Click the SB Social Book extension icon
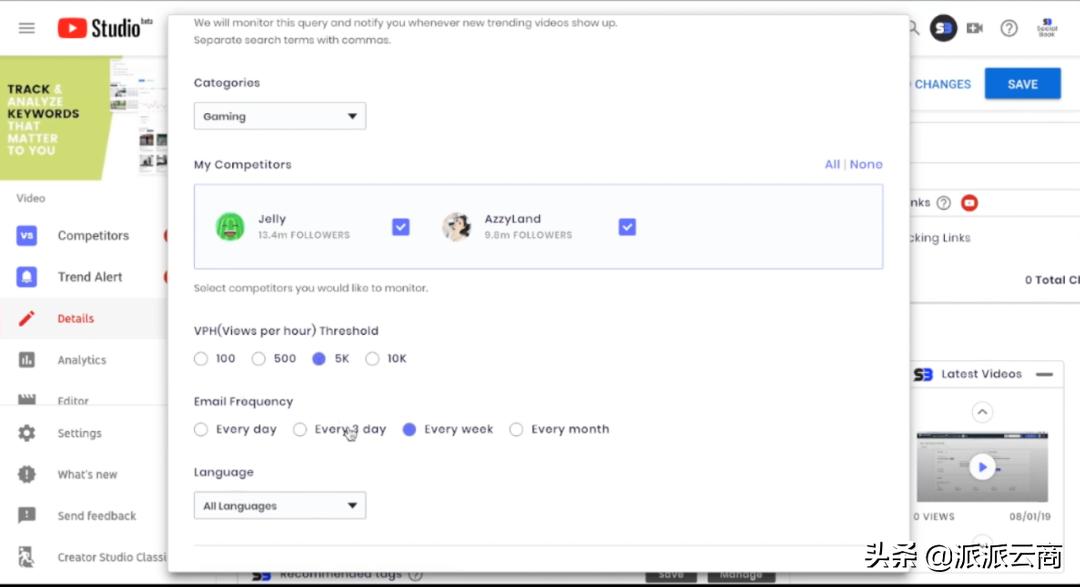This screenshot has height=587, width=1080. point(944,28)
